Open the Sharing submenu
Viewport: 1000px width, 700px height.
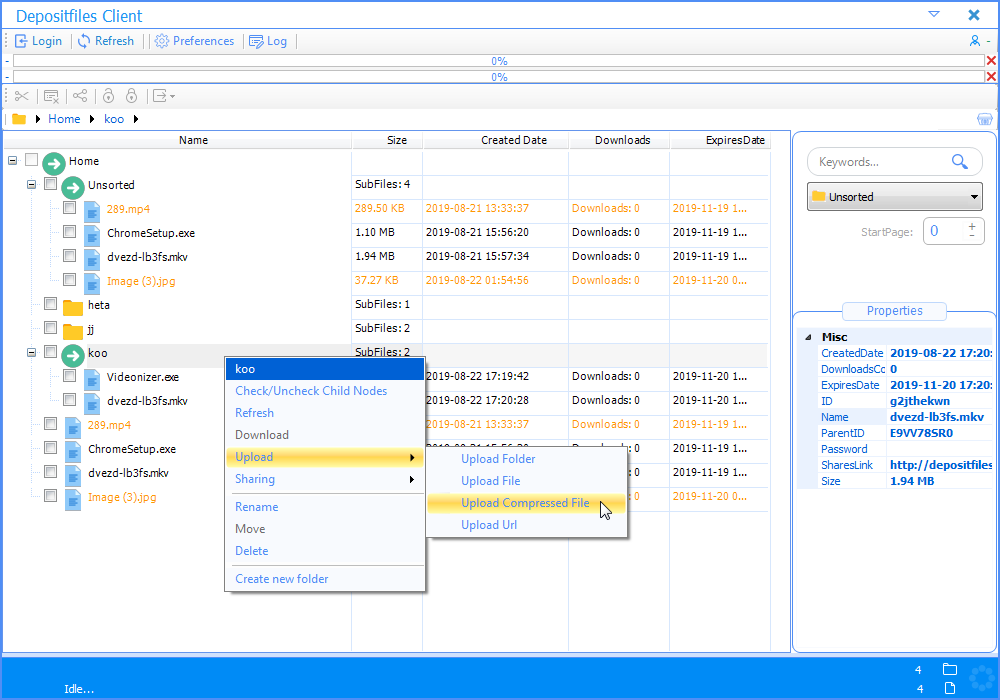(325, 479)
